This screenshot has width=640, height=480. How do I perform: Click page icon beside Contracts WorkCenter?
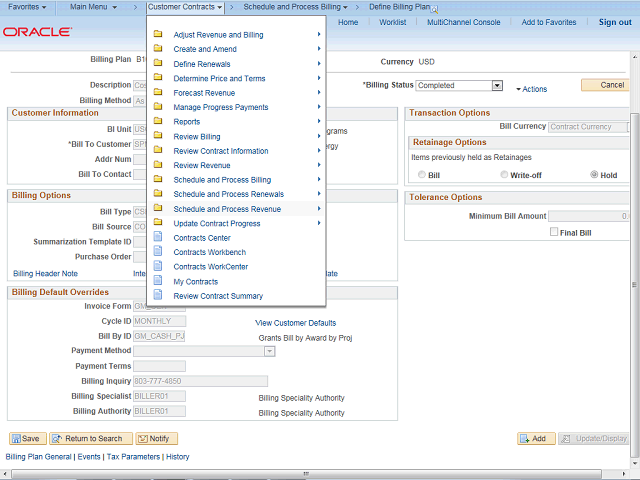pyautogui.click(x=158, y=266)
